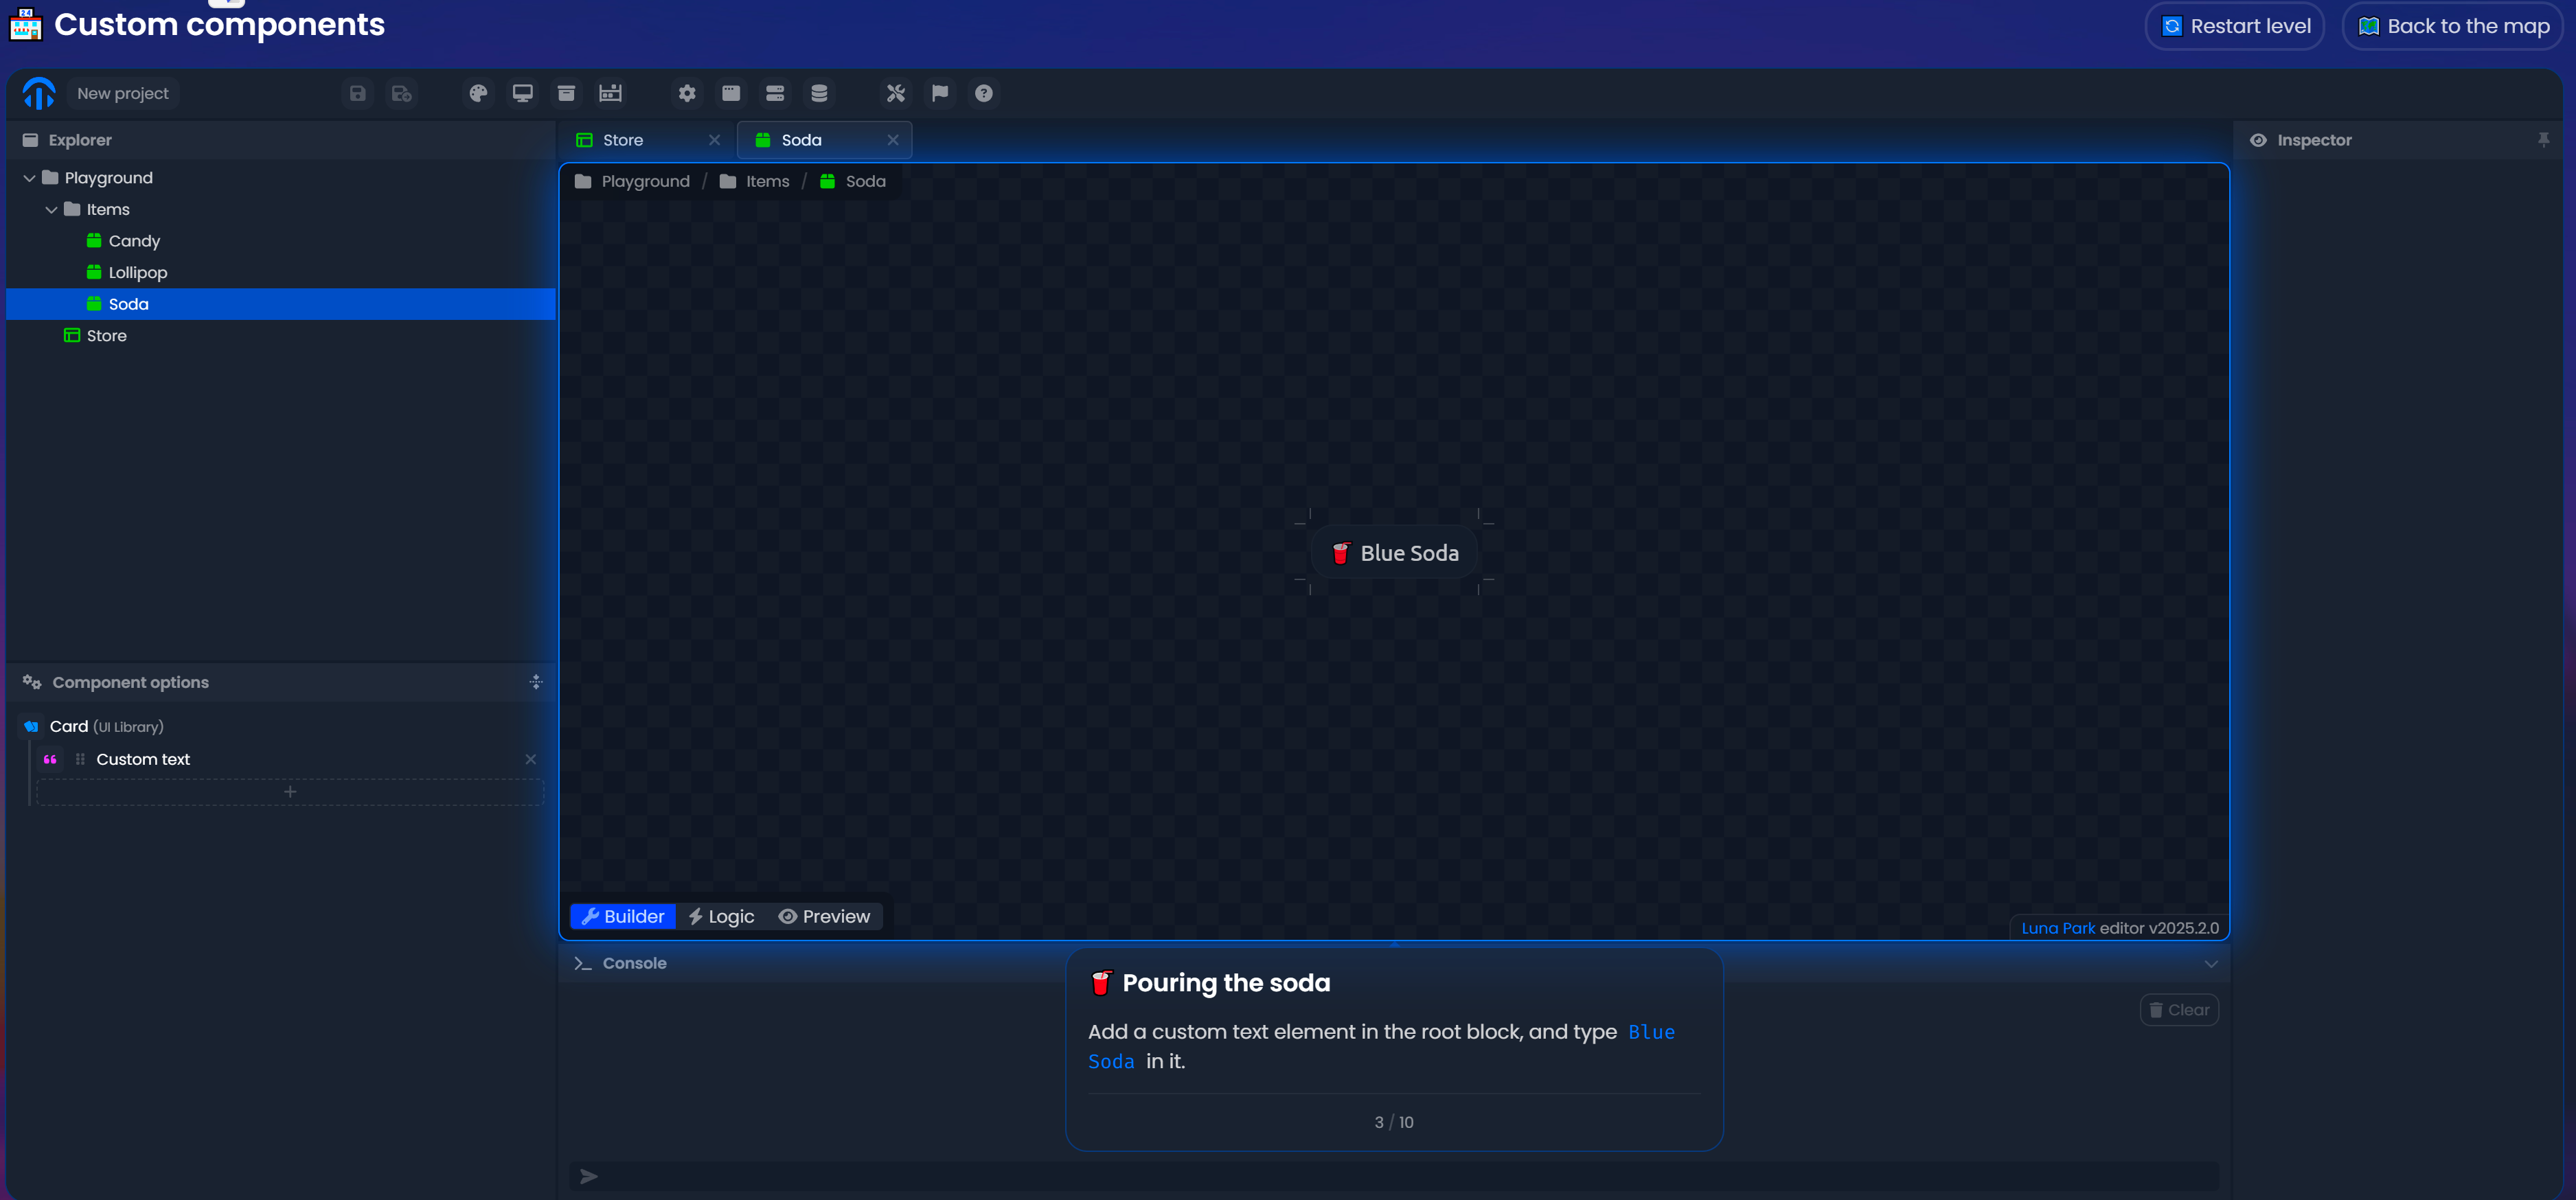The image size is (2576, 1200).
Task: Click the Restart level button
Action: 2235,26
